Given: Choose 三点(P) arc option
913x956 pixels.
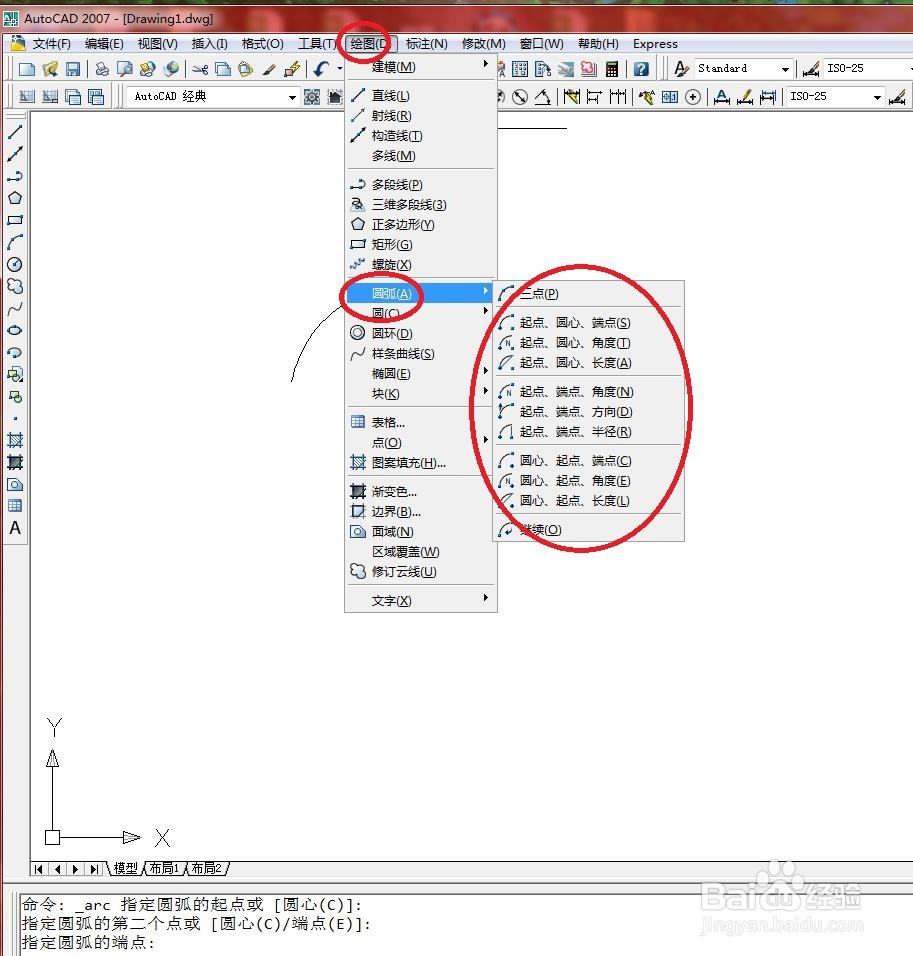Looking at the screenshot, I should (x=589, y=293).
